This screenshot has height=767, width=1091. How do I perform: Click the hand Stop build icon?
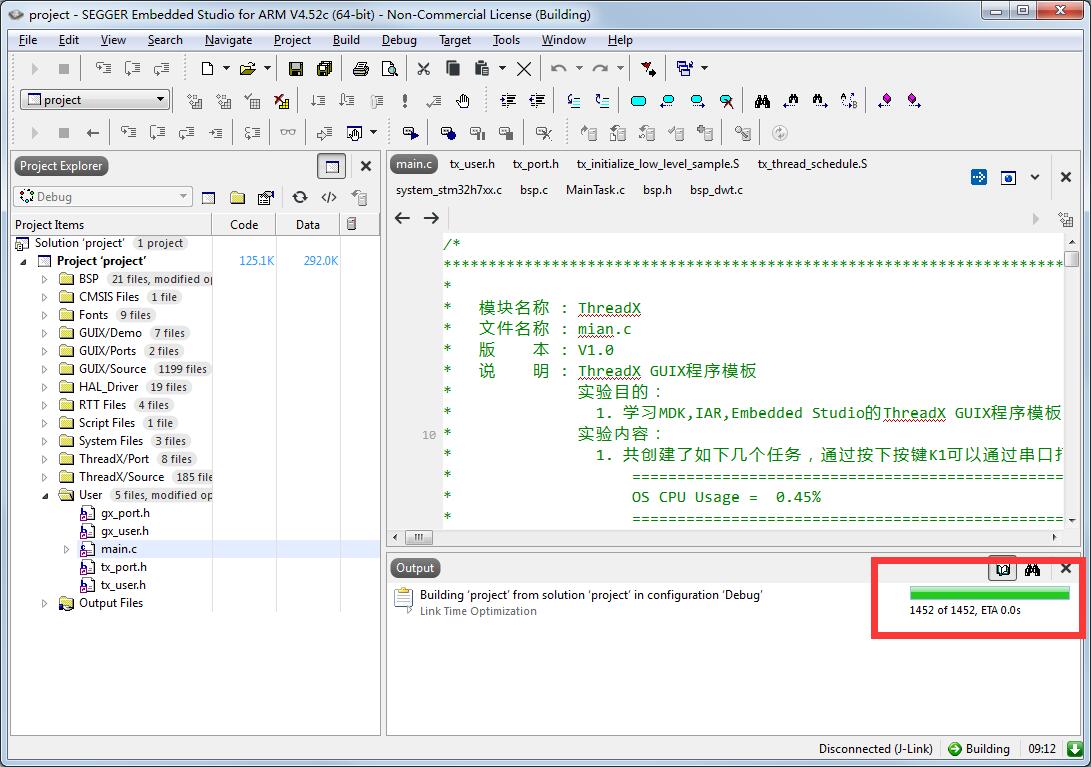[463, 101]
